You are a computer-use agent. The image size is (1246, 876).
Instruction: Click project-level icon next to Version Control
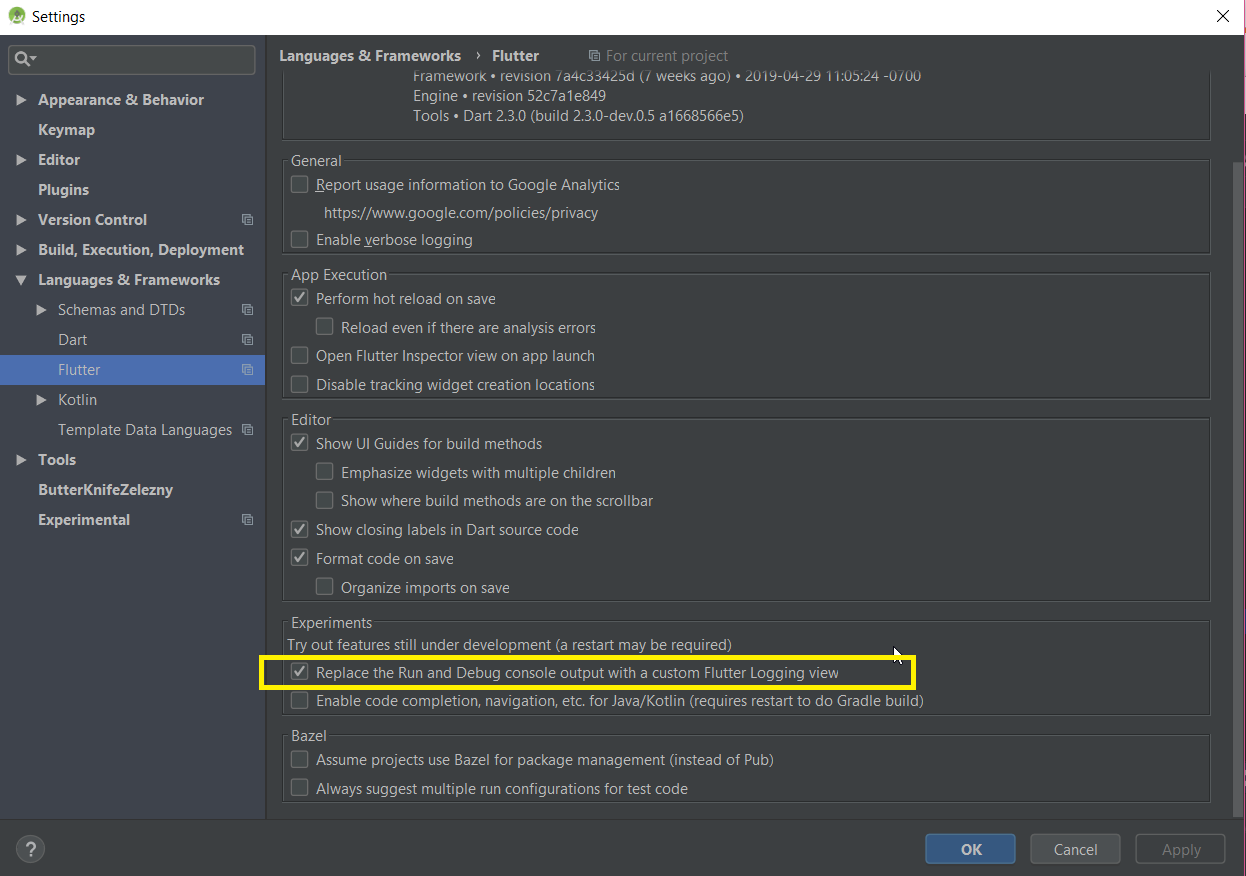coord(248,220)
